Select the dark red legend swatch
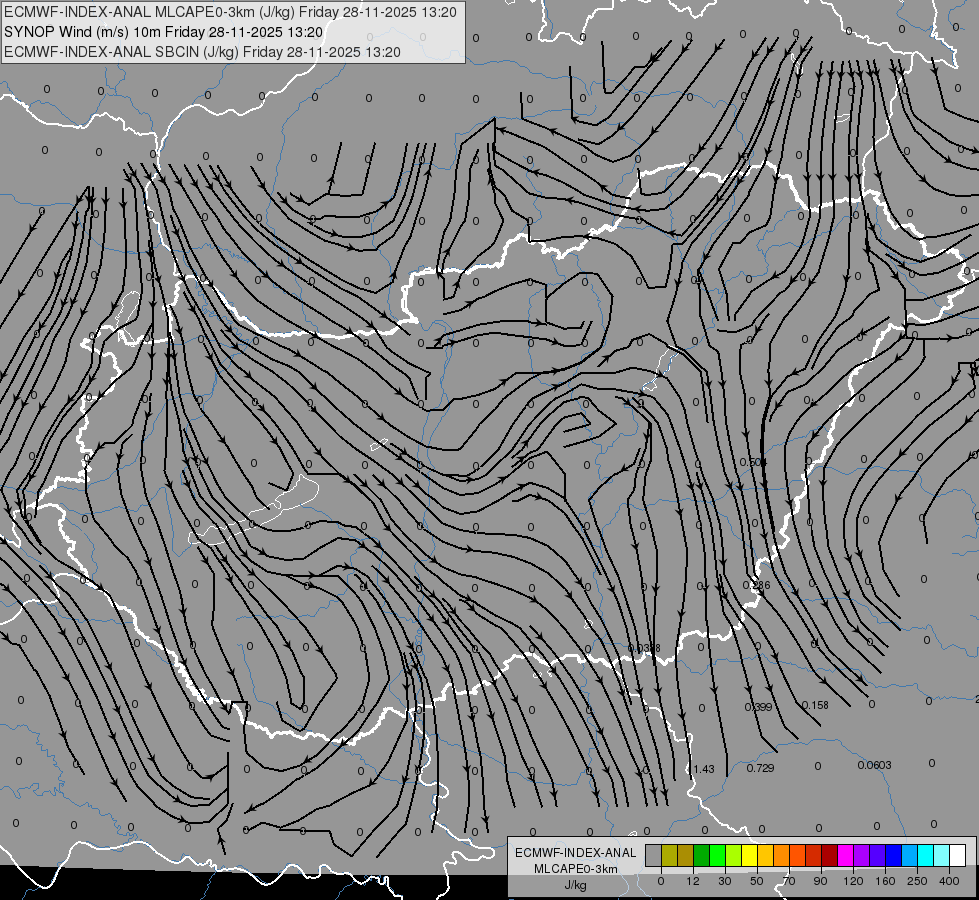This screenshot has width=979, height=900. [x=830, y=855]
